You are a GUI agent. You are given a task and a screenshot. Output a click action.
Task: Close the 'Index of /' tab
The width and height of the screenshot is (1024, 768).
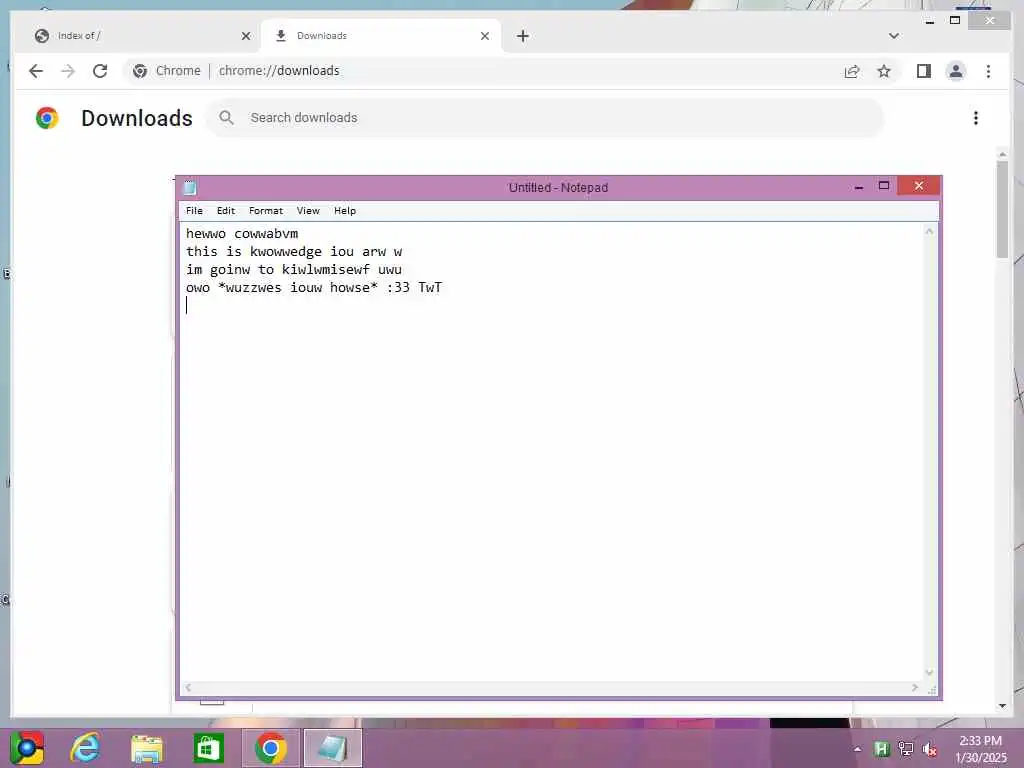[246, 36]
